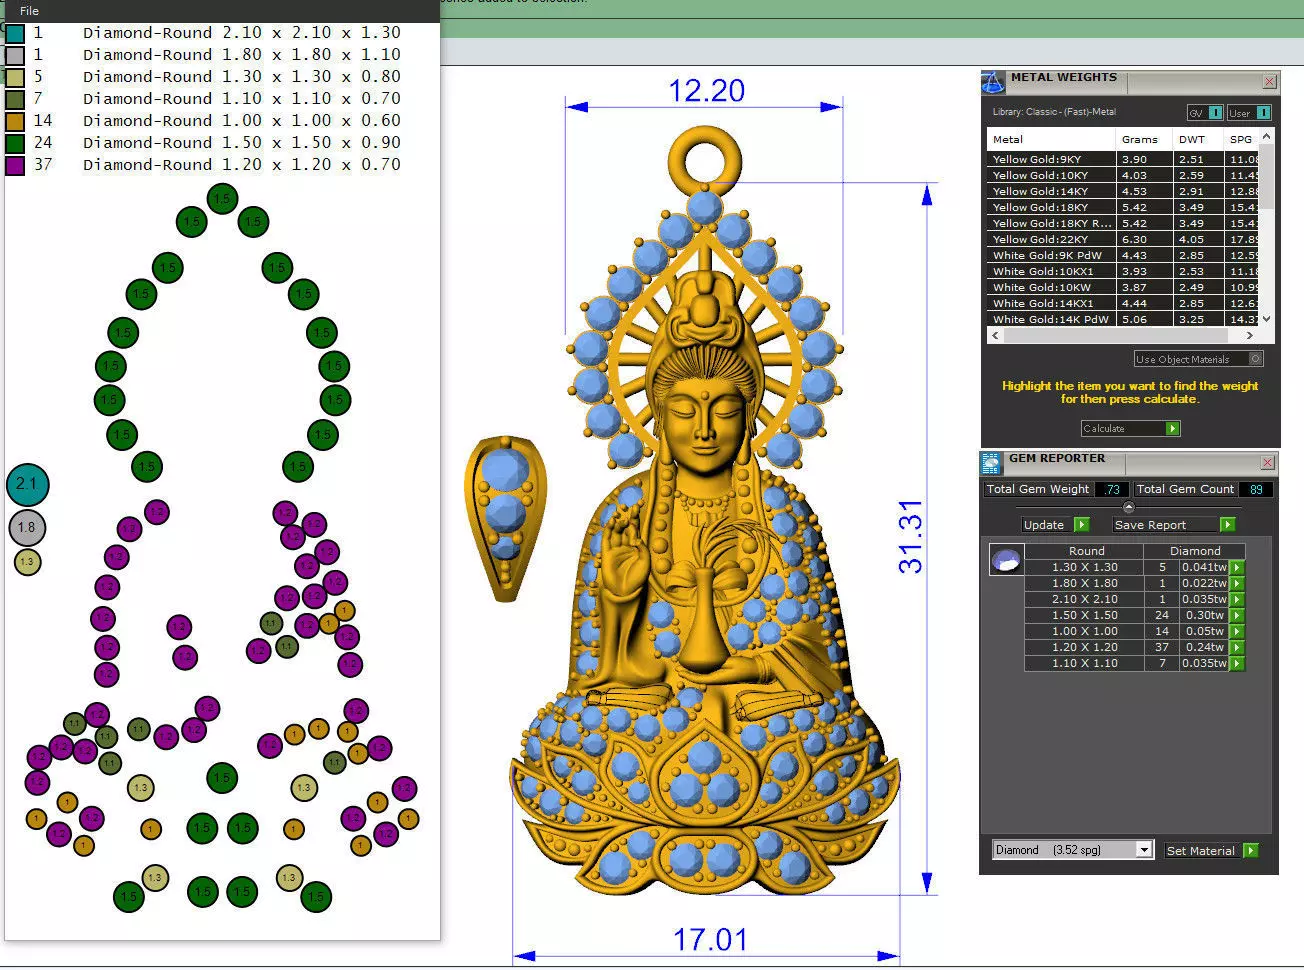Click the DWT column header
The width and height of the screenshot is (1304, 970).
(1197, 139)
